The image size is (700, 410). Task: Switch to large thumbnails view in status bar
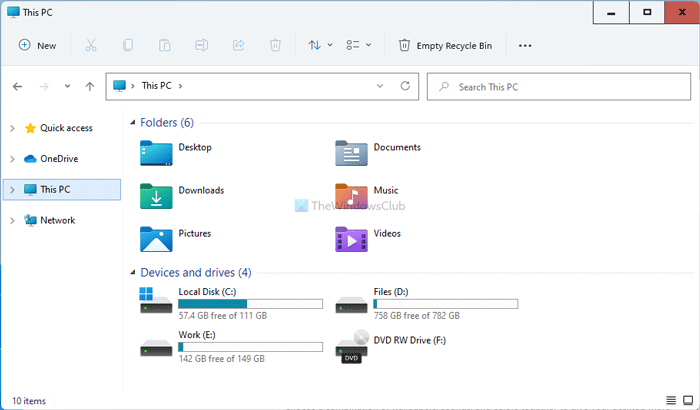[x=687, y=400]
